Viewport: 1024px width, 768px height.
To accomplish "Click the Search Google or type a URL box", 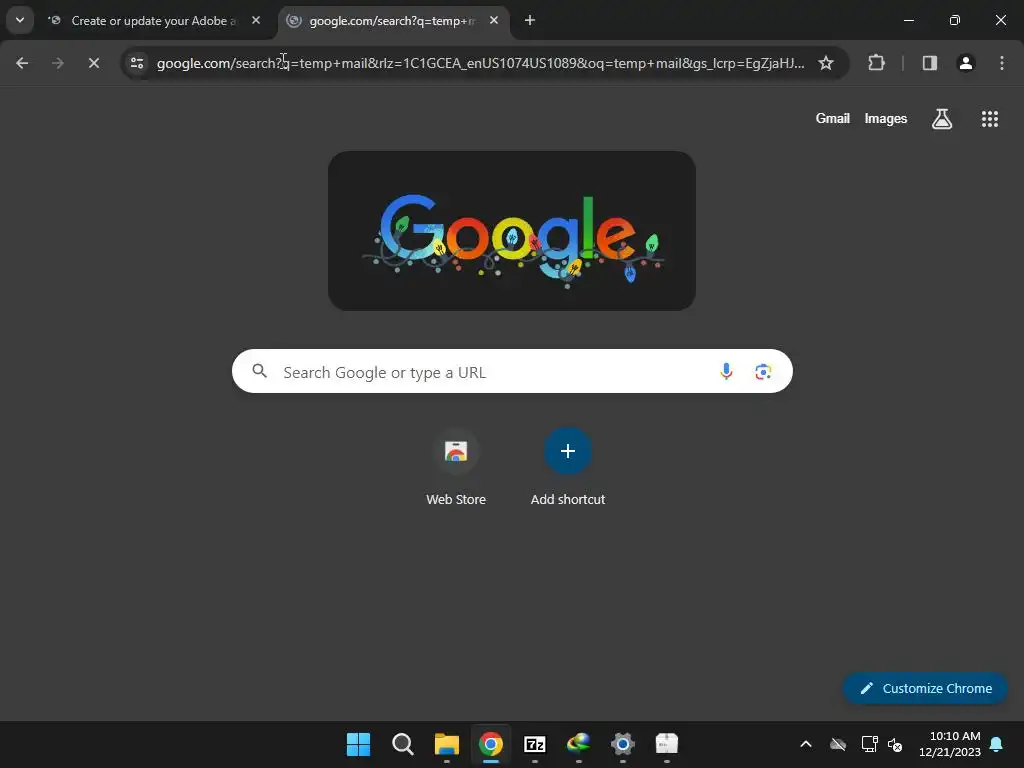I will [512, 372].
